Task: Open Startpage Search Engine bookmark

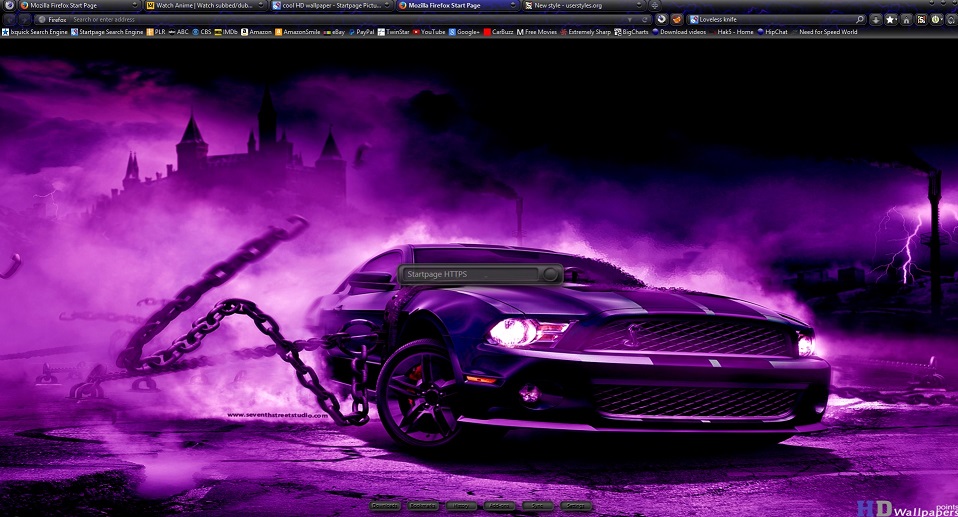Action: point(107,32)
